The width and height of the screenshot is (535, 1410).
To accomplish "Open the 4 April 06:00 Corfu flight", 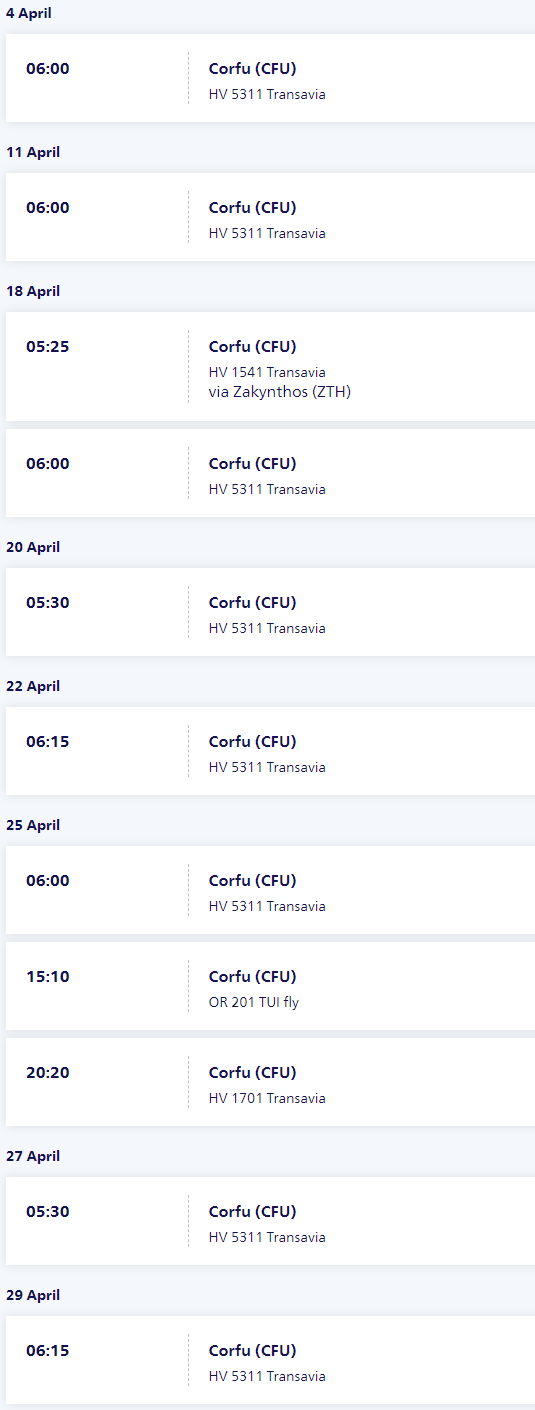I will click(x=270, y=78).
